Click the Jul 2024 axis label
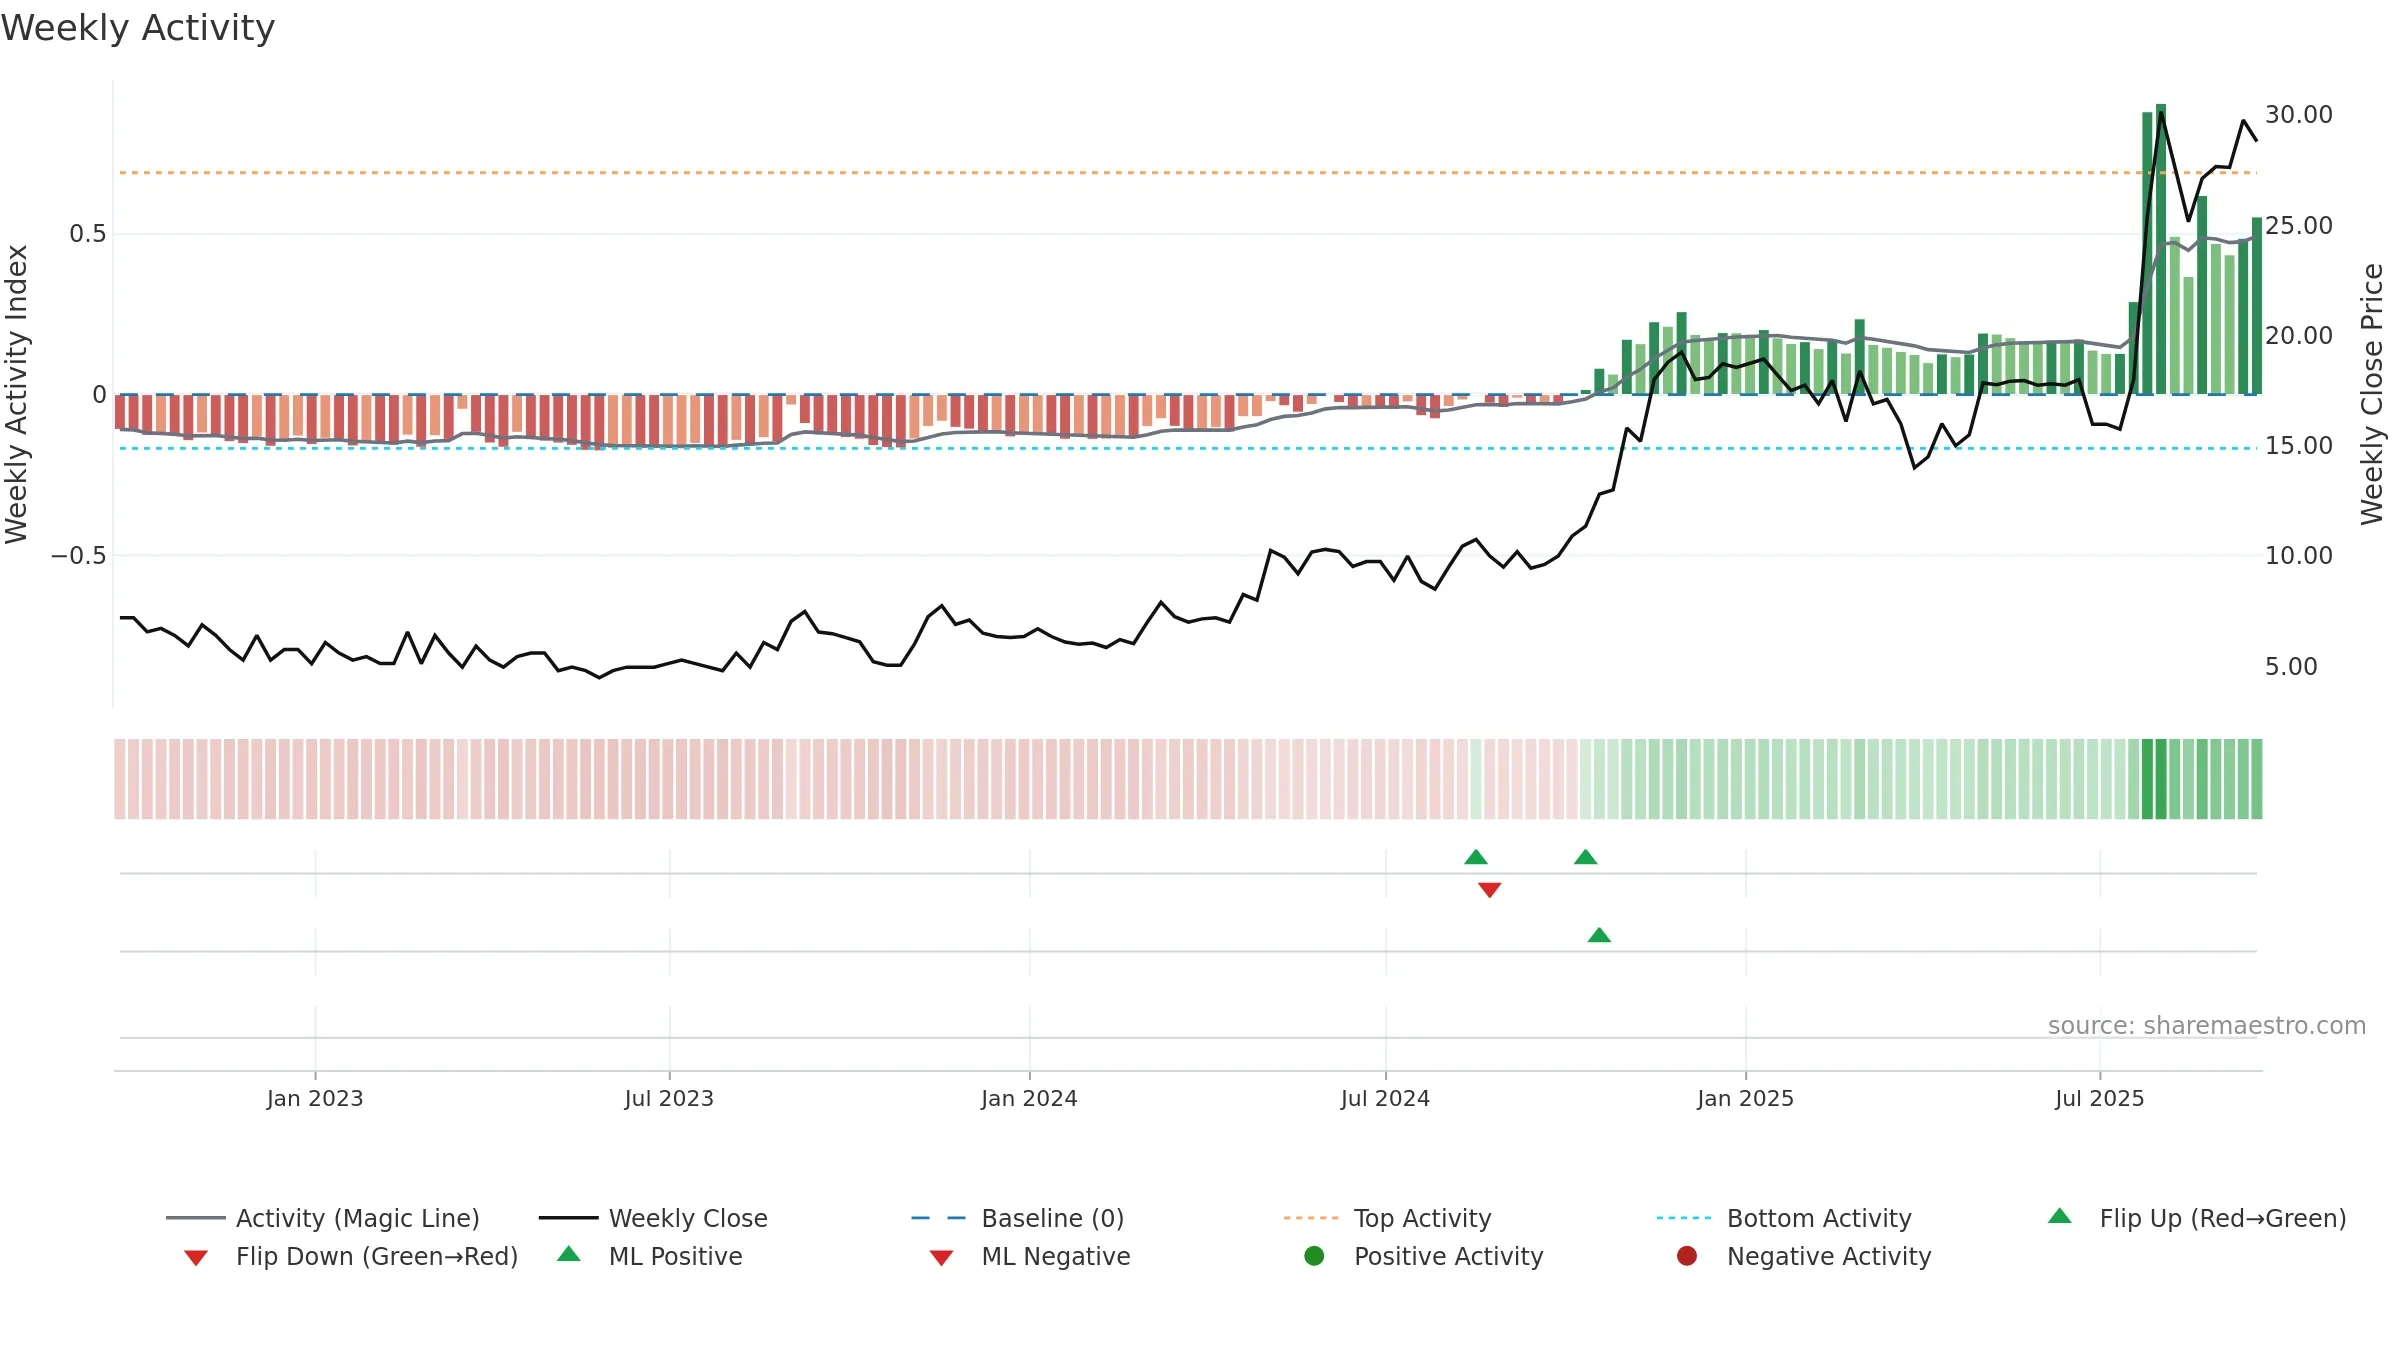Image resolution: width=2400 pixels, height=1350 pixels. (x=1385, y=1098)
